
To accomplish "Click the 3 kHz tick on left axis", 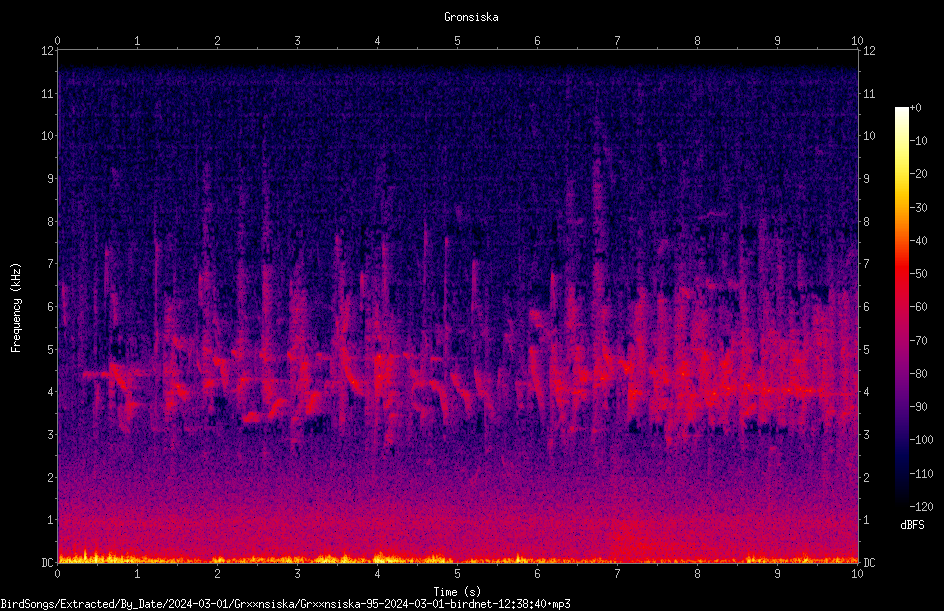I will (50, 435).
